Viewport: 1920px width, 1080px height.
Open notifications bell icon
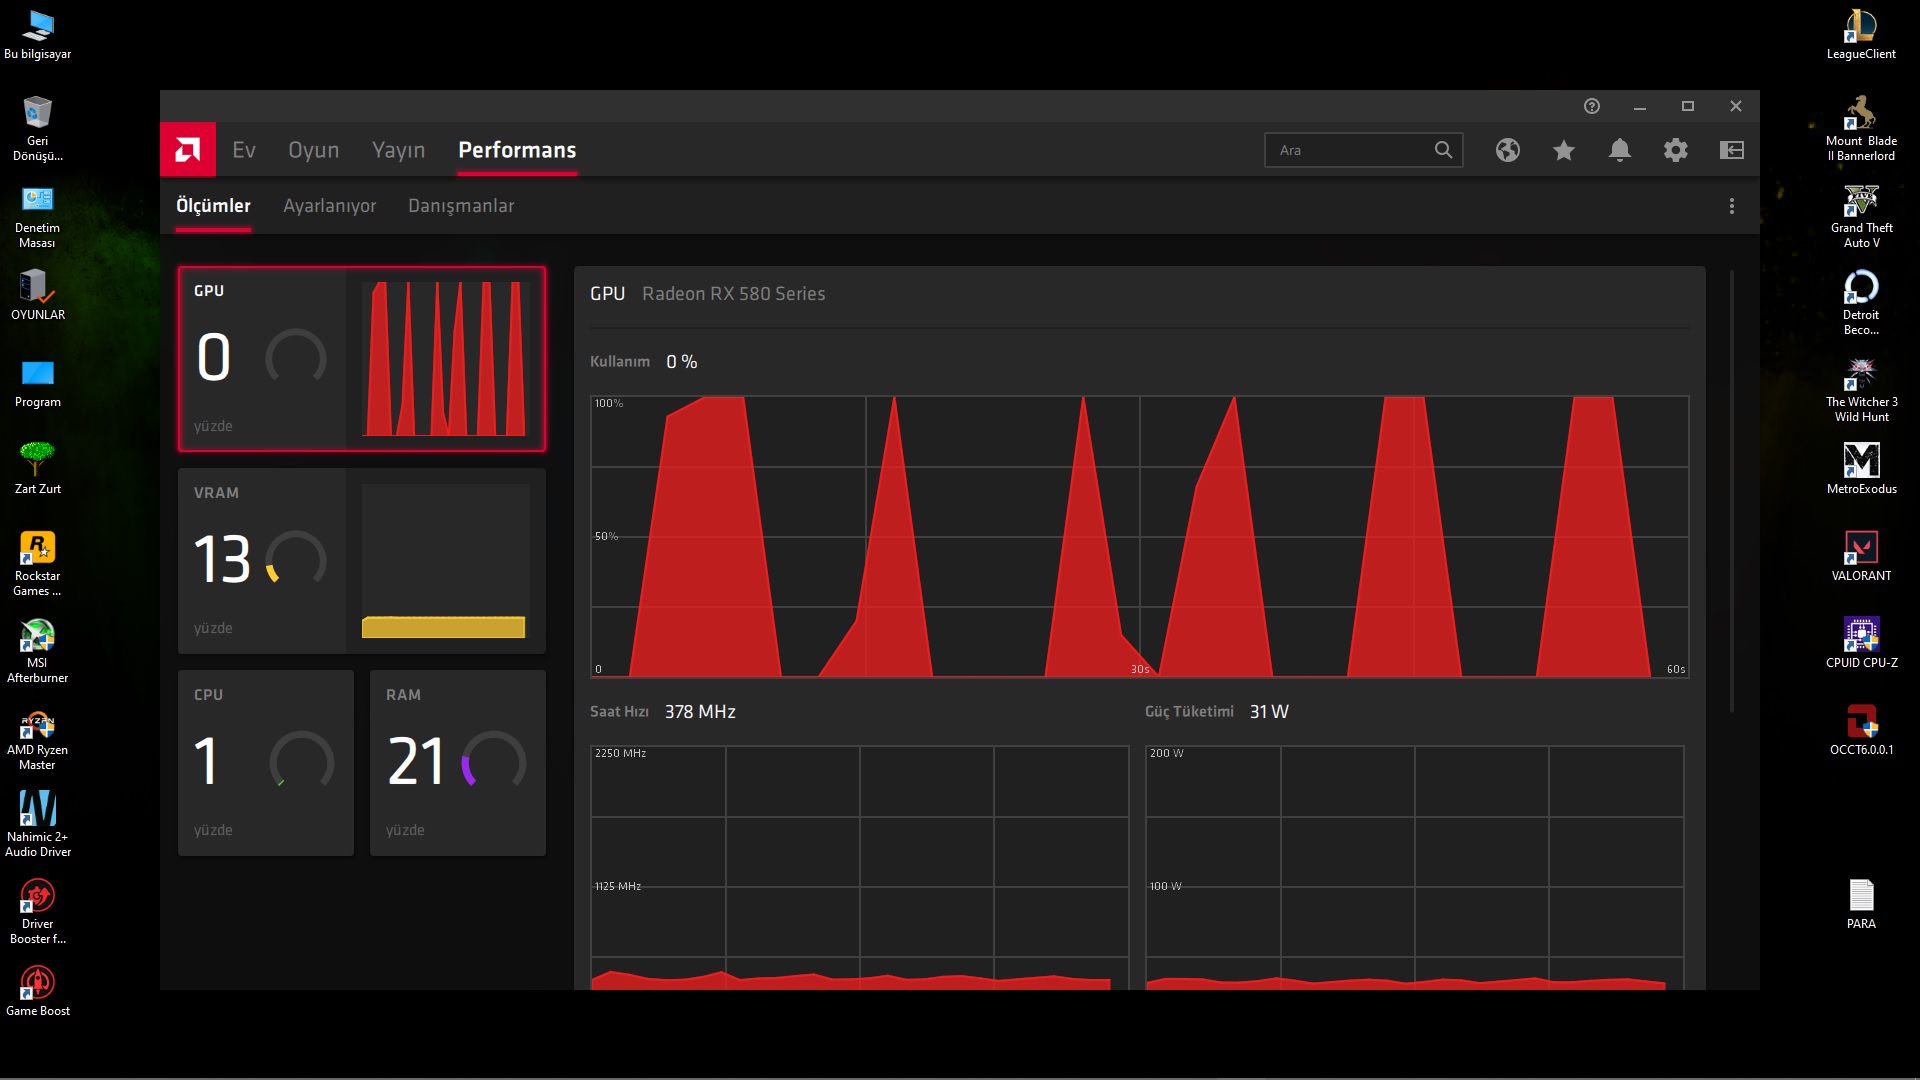point(1620,150)
